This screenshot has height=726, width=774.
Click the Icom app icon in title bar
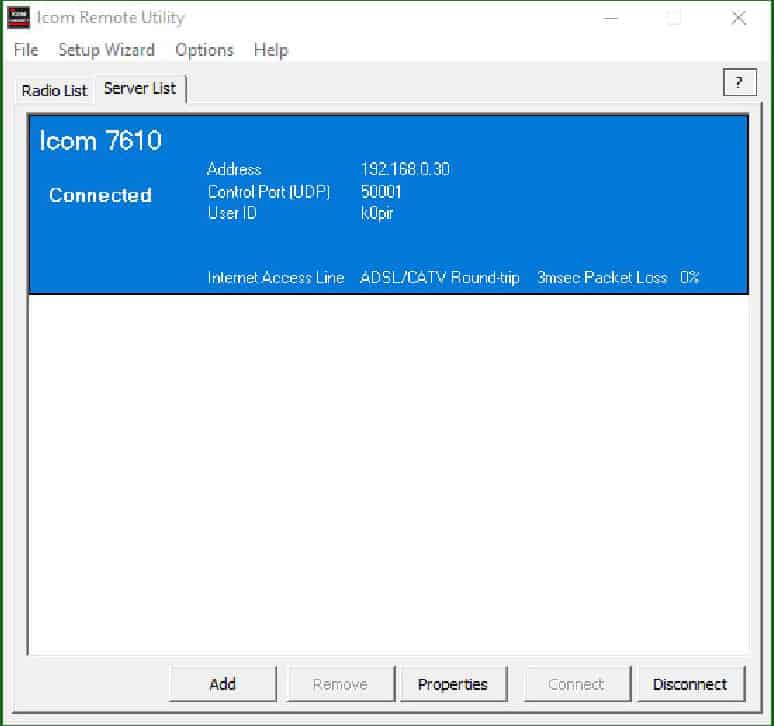point(18,18)
